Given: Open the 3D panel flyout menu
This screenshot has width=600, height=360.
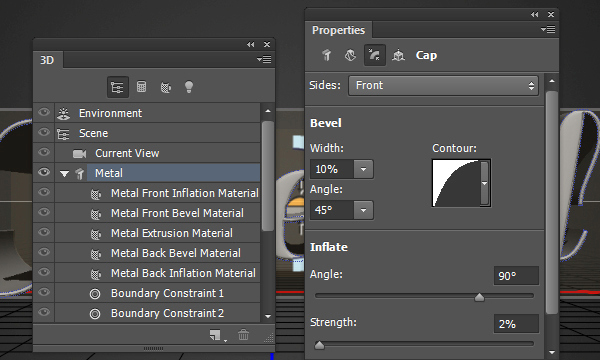Looking at the screenshot, I should click(264, 59).
